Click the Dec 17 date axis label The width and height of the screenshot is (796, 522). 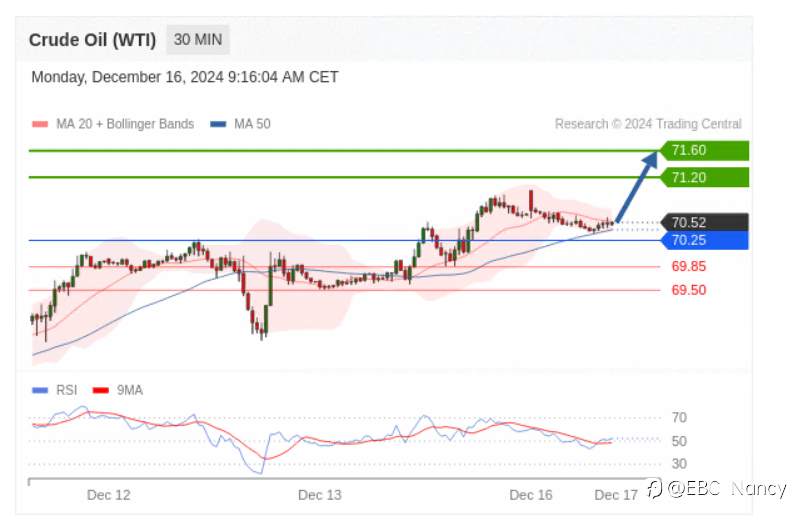tap(616, 495)
